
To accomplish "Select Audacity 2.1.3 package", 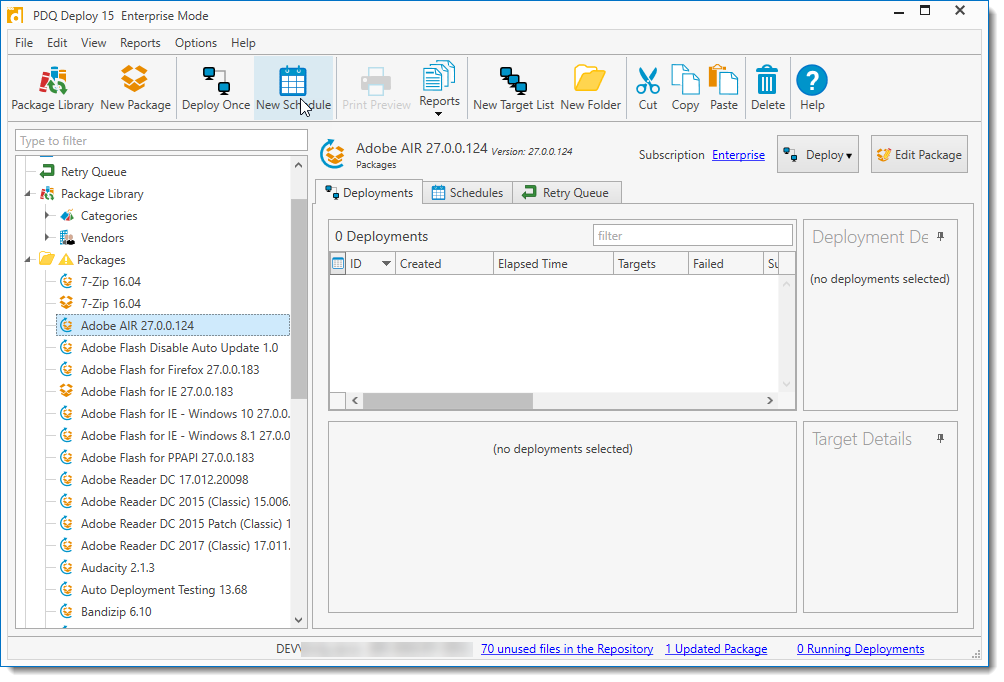I will click(118, 567).
